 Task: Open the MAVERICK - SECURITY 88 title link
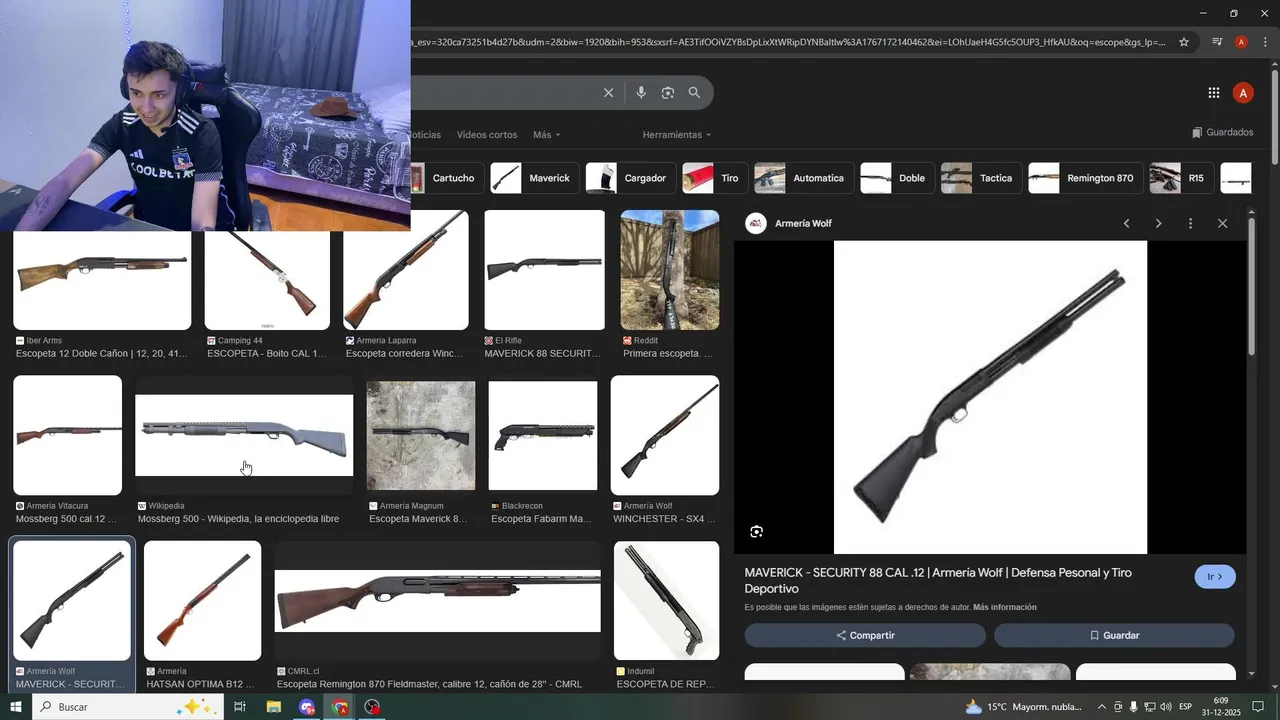[x=938, y=581]
